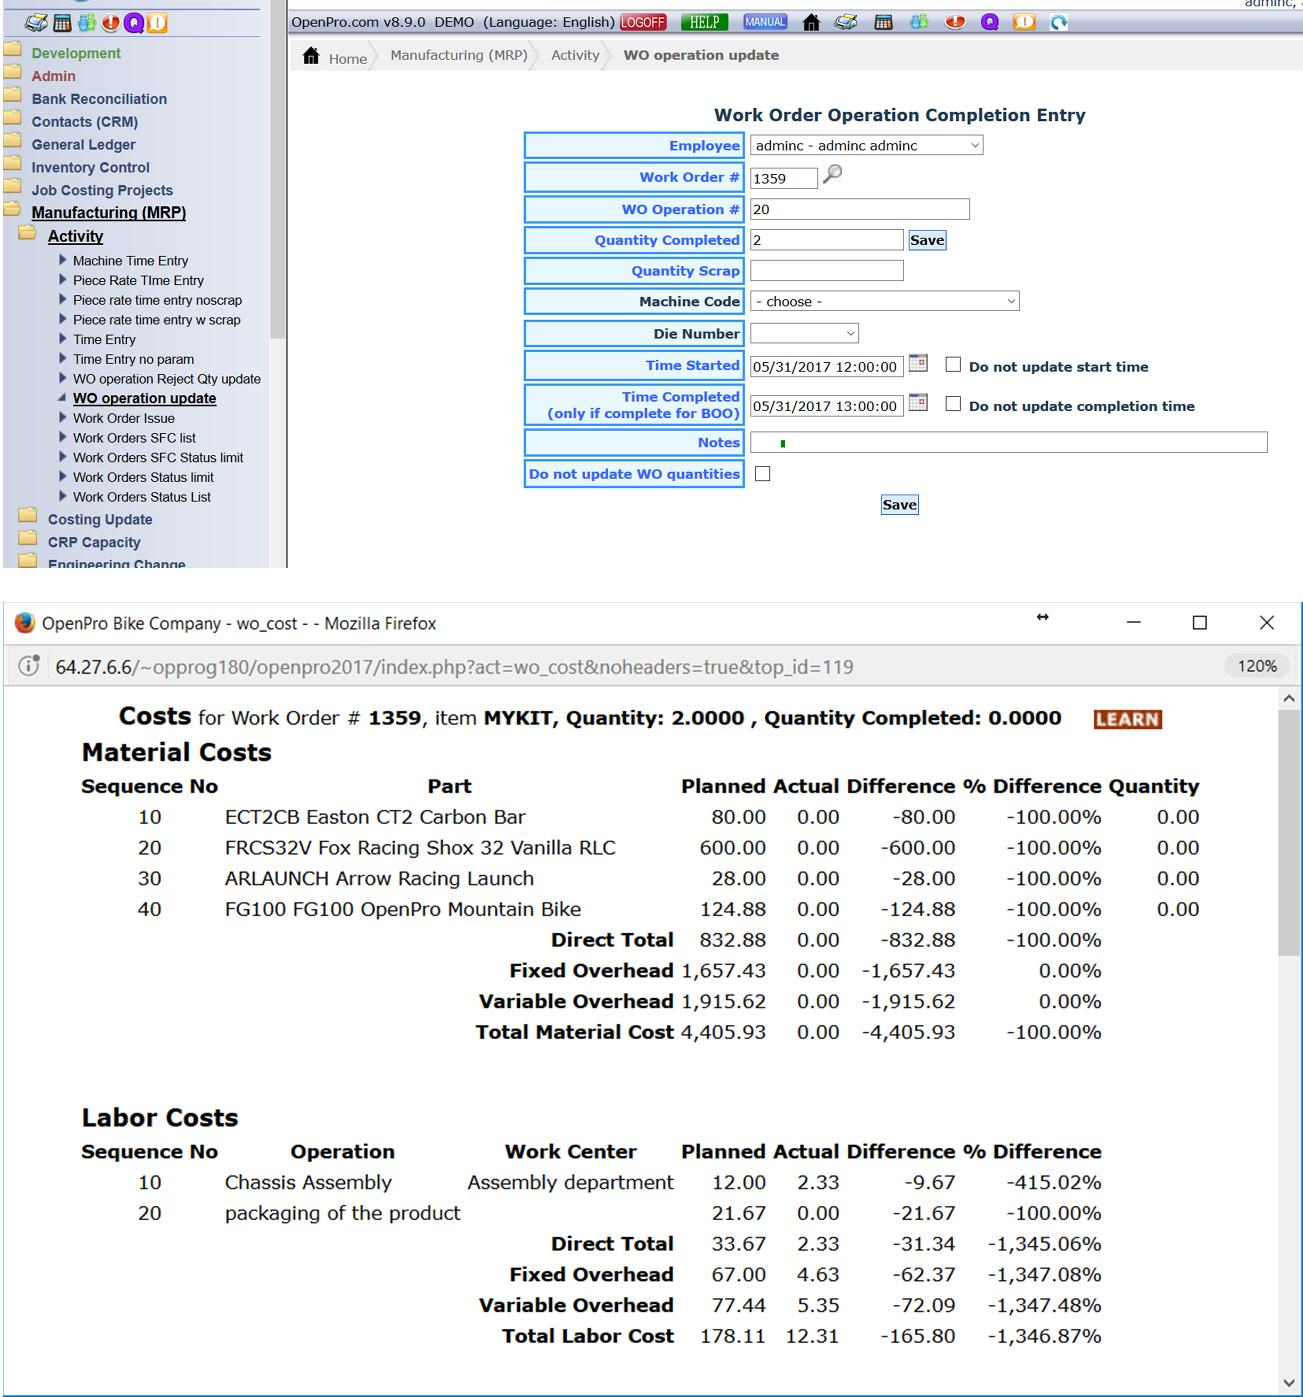Open the Die Number dropdown

point(804,333)
